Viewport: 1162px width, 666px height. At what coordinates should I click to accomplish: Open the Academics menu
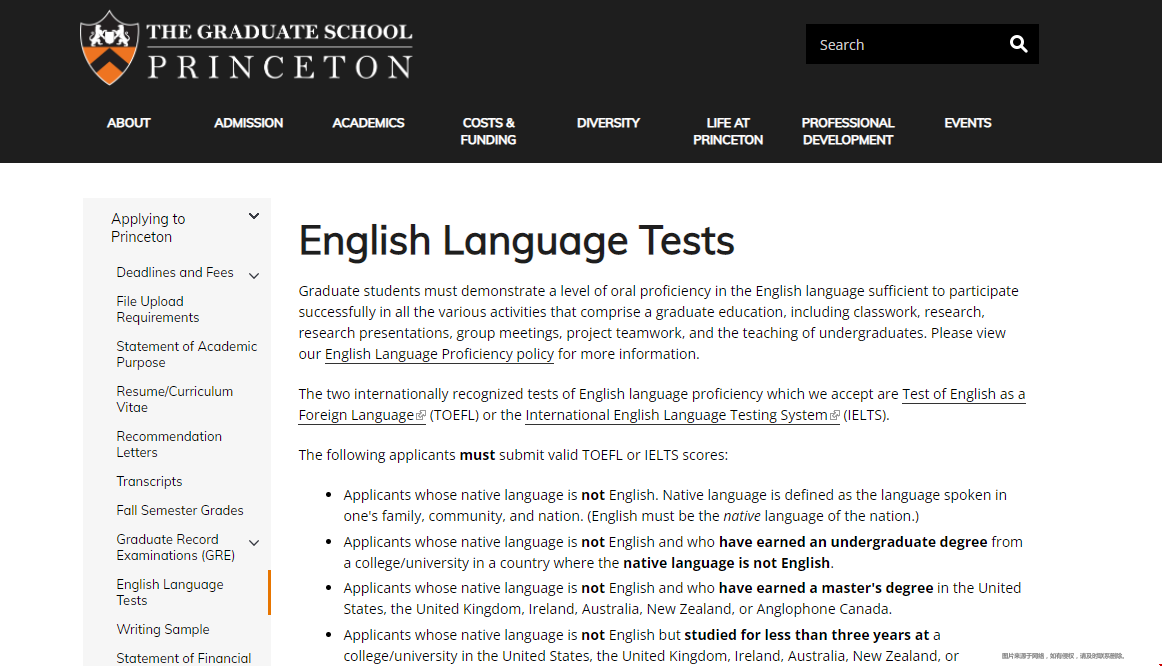pyautogui.click(x=368, y=123)
